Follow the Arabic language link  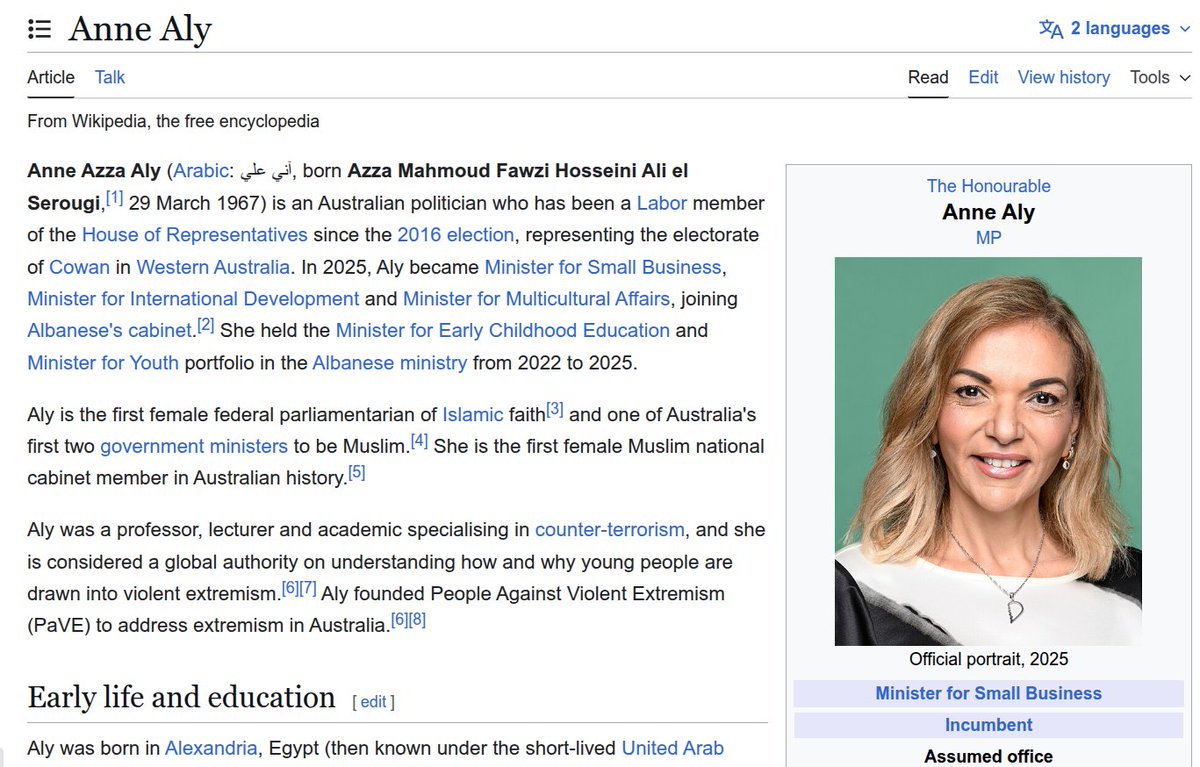201,171
